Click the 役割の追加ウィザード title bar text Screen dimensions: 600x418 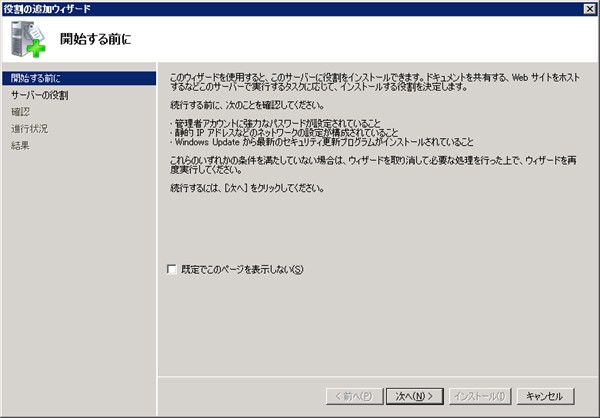tap(47, 8)
